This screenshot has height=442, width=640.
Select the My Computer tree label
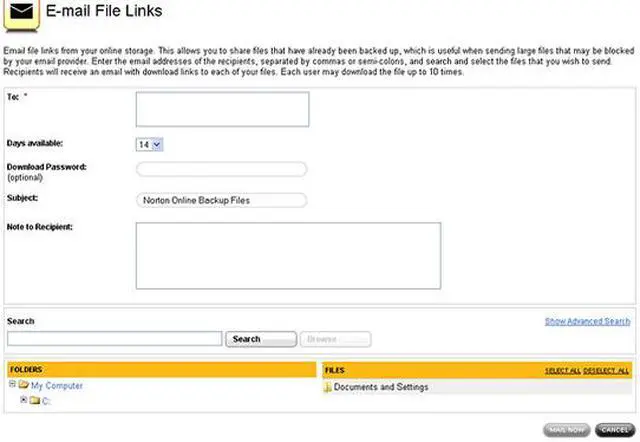point(57,385)
